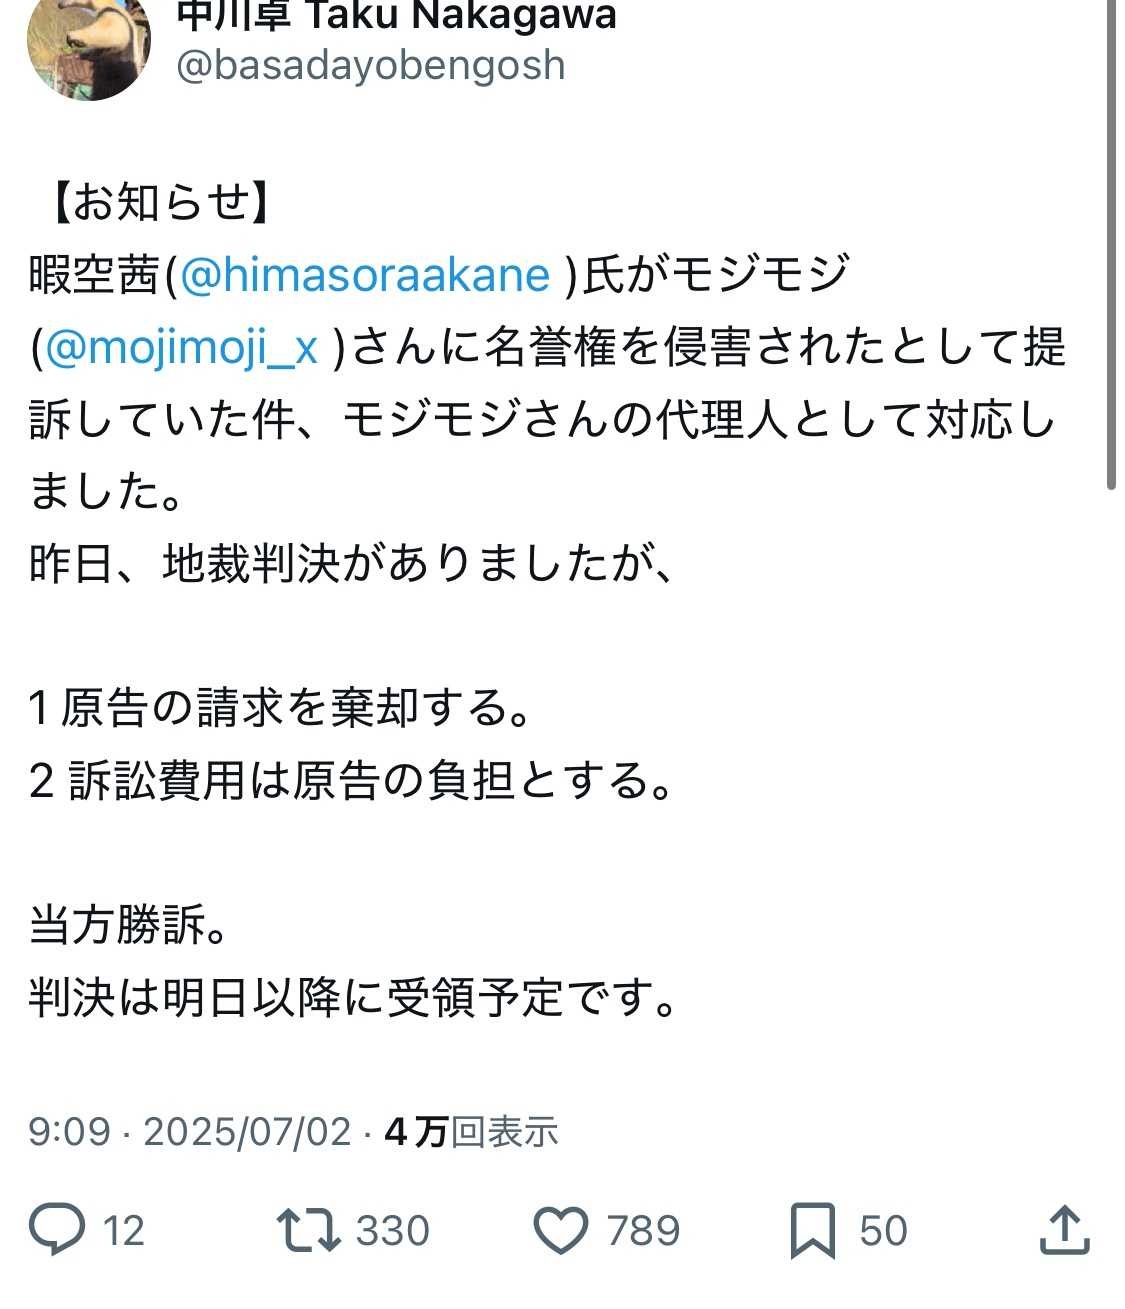Open the @mojimoji_x profile mention

(181, 347)
